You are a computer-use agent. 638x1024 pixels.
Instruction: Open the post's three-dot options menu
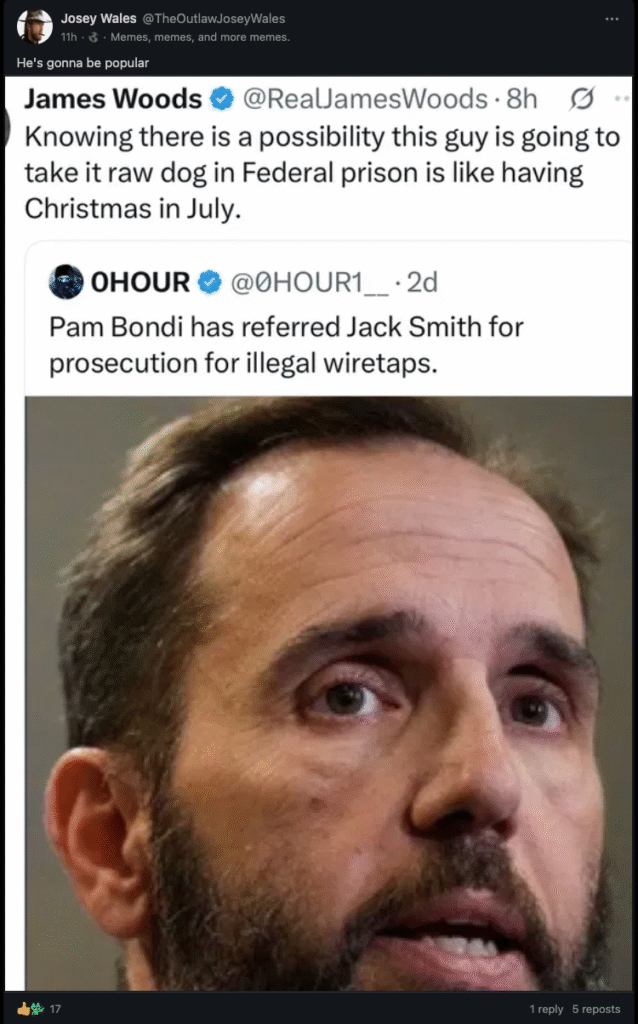click(612, 19)
